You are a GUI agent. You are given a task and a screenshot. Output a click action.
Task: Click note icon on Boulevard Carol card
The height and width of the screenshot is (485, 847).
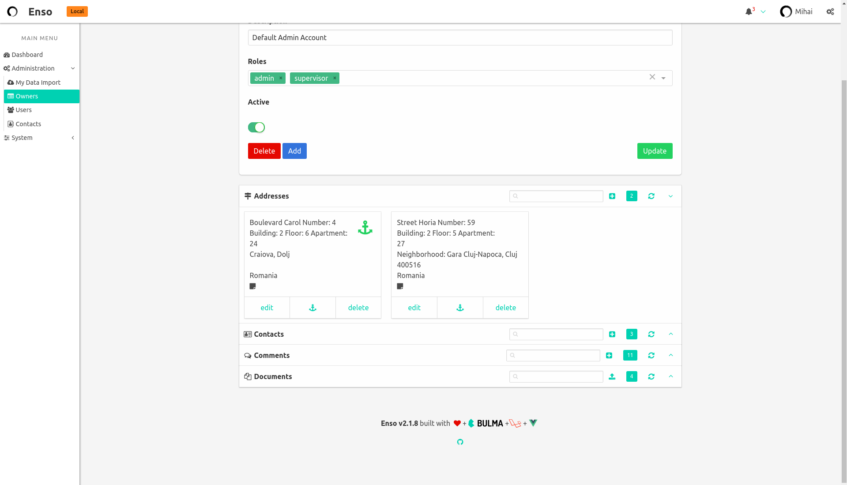tap(253, 286)
